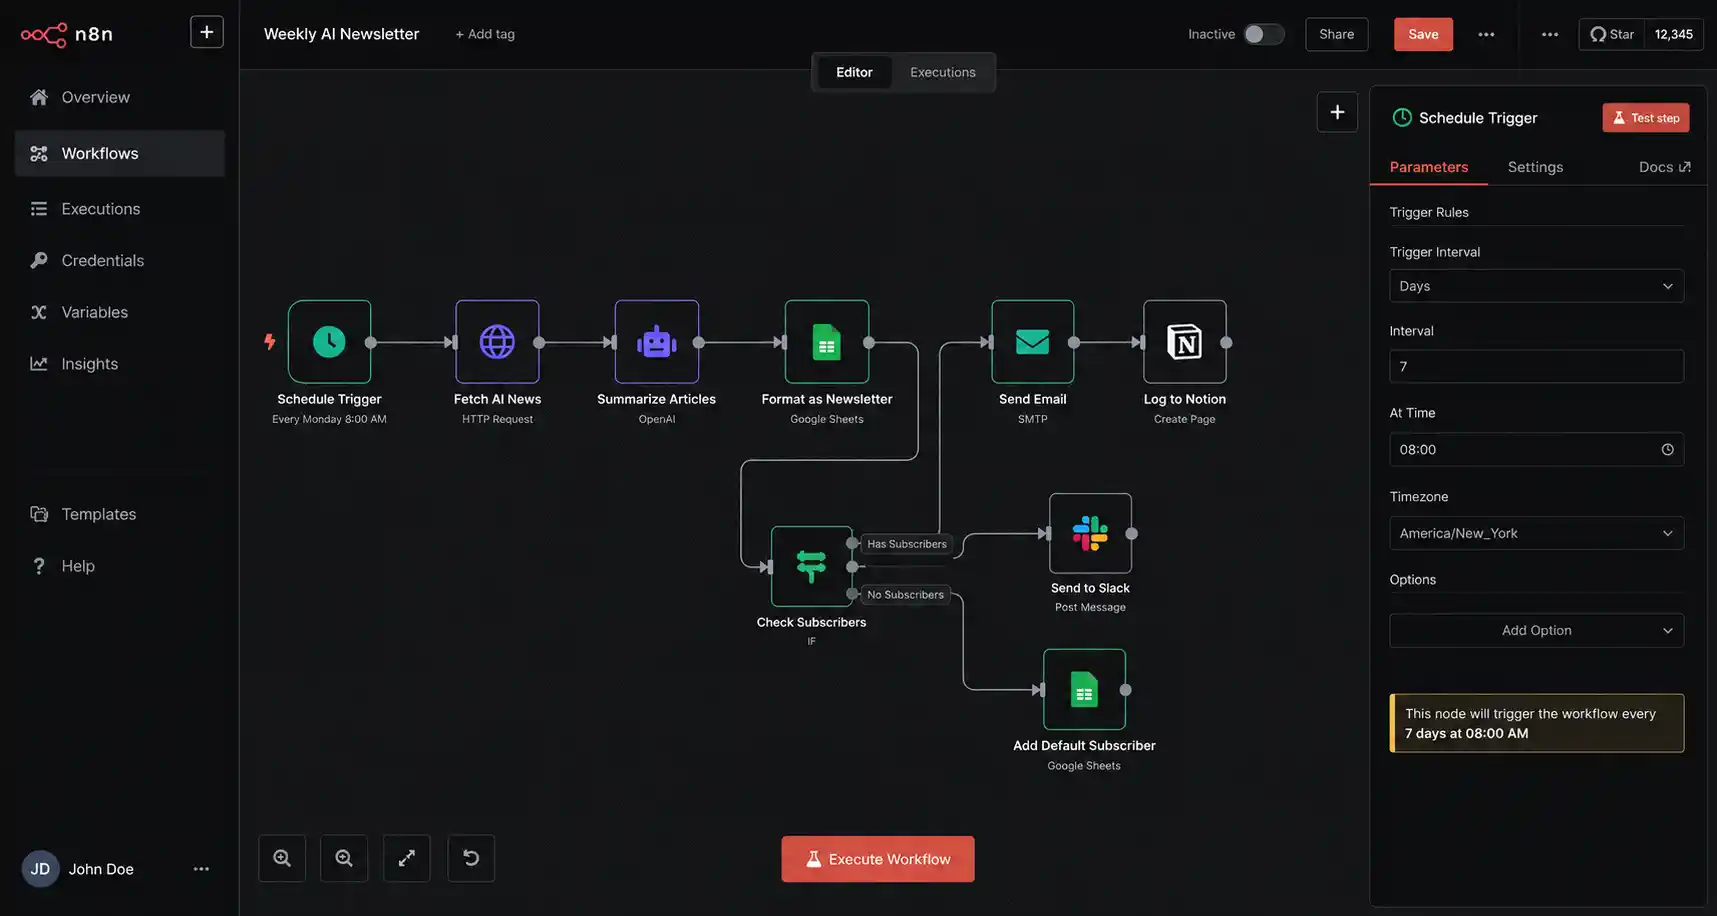Fit workflow to view with arrows icon
Screen dimensions: 1717x916
tap(407, 858)
